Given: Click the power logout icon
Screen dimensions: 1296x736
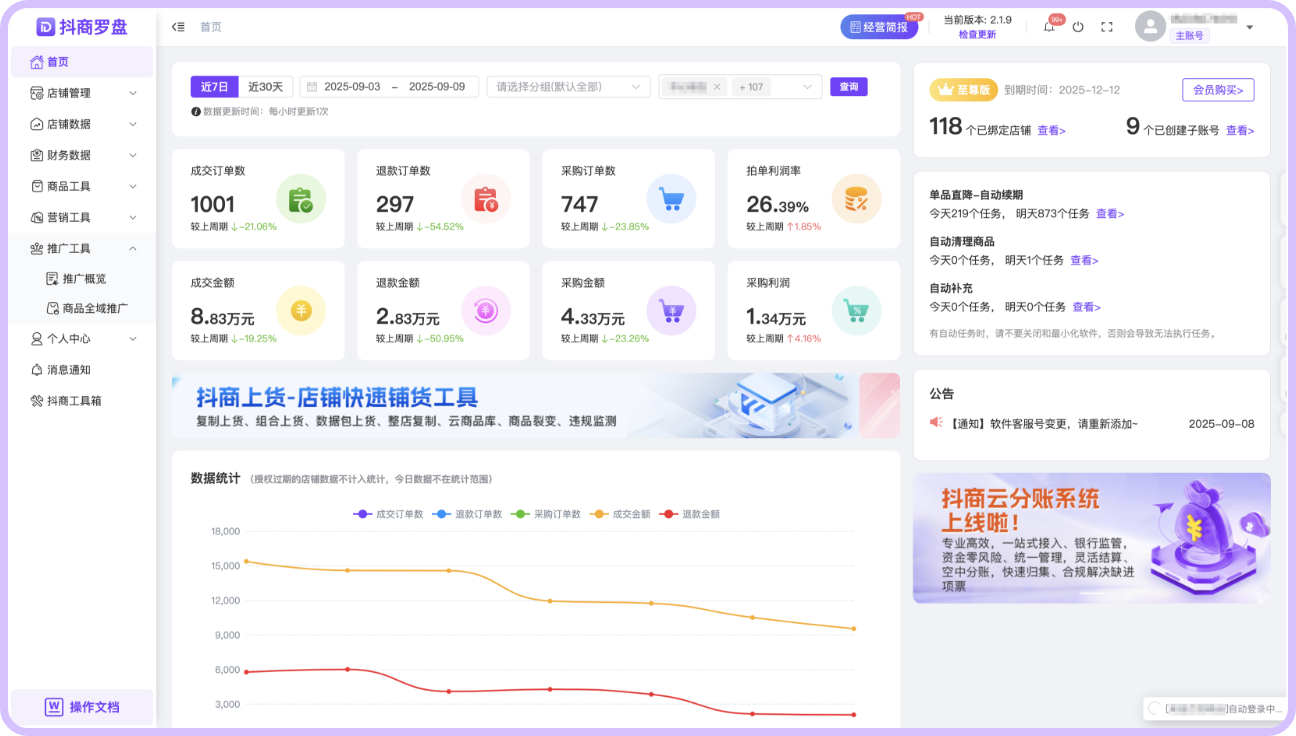Looking at the screenshot, I should [1078, 27].
